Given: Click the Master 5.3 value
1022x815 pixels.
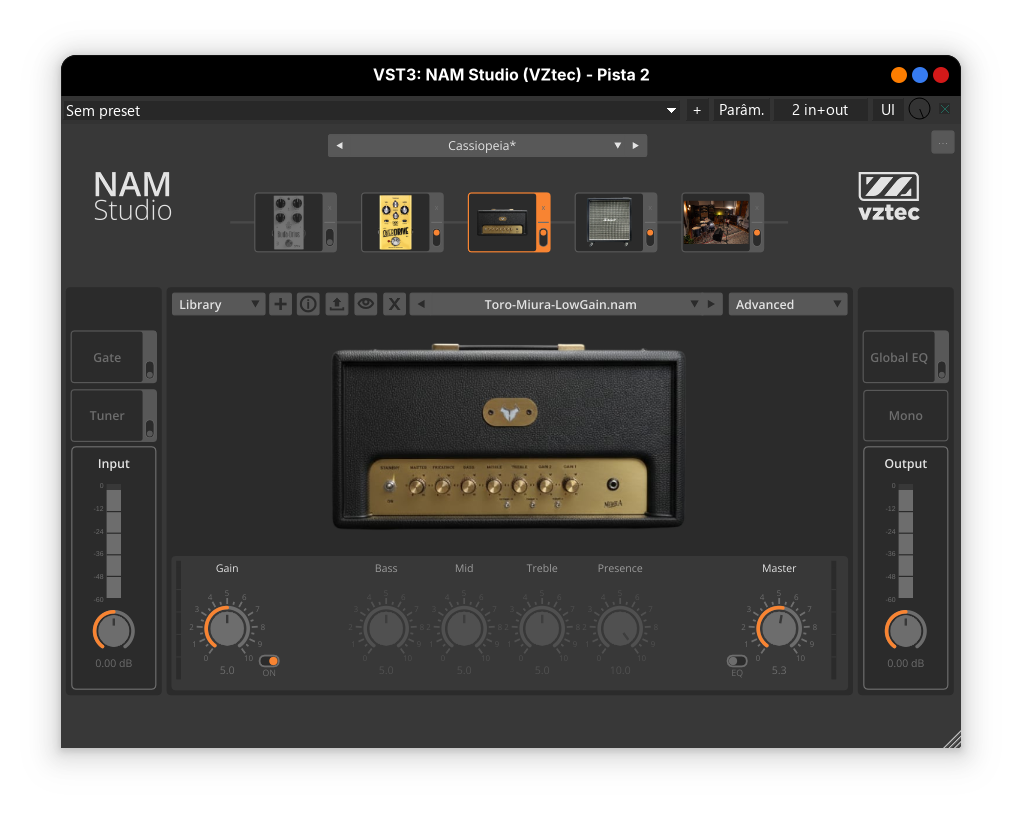Looking at the screenshot, I should [x=779, y=670].
